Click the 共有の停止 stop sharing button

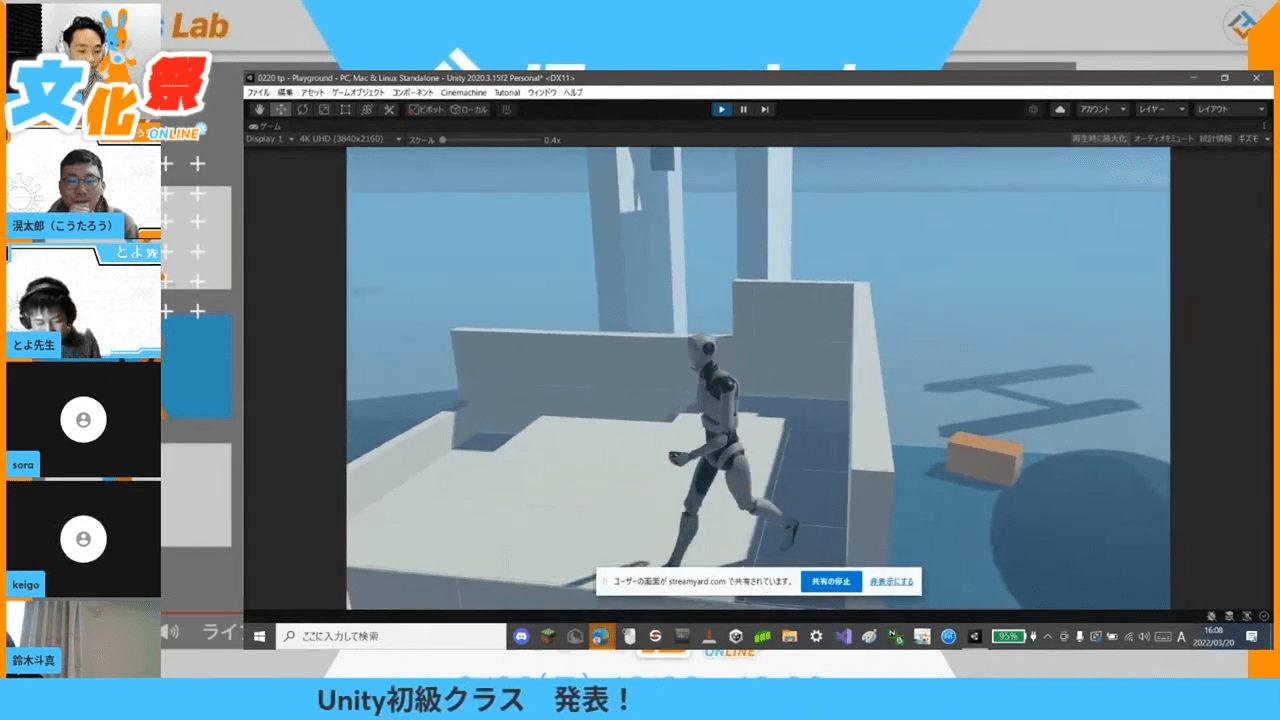point(831,581)
